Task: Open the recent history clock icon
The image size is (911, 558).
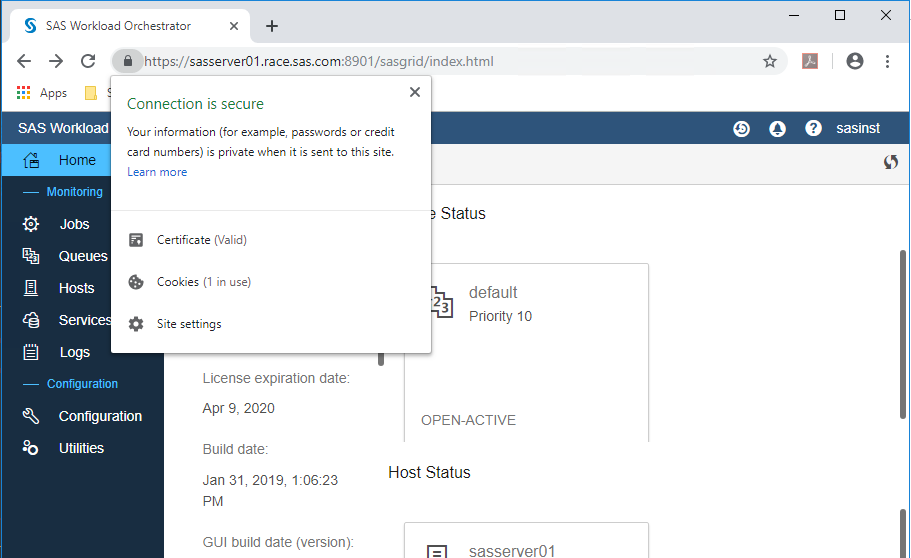Action: (x=741, y=129)
